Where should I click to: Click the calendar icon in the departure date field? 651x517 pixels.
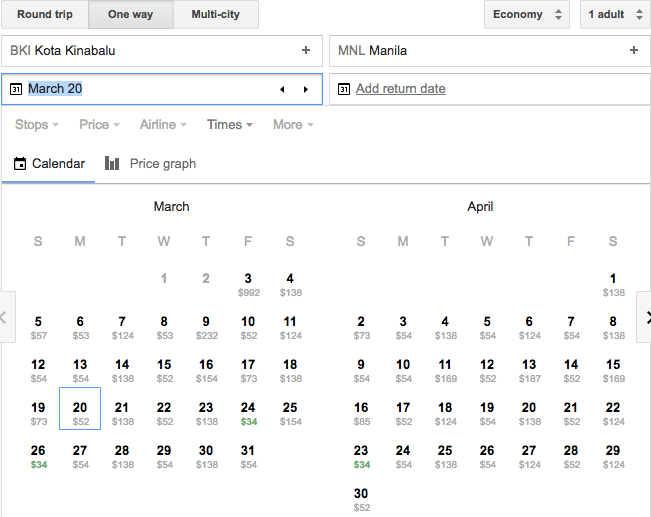16,89
